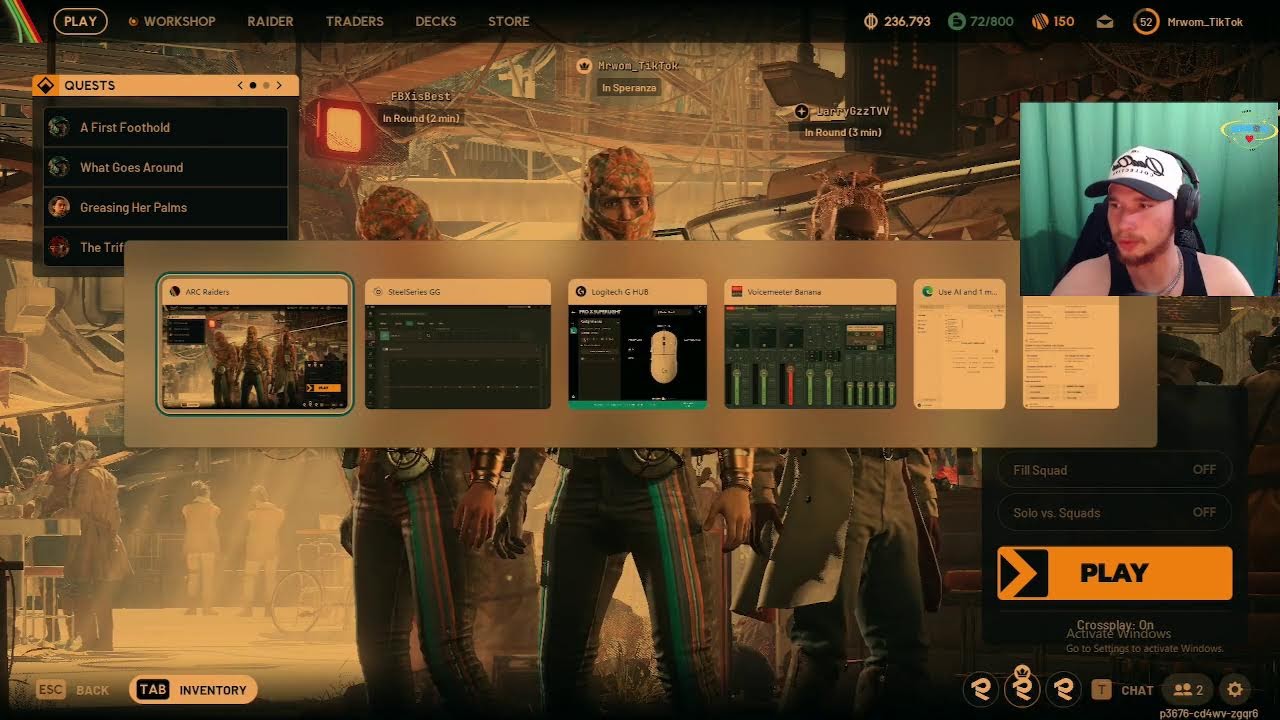
Task: Click the Mrwom_TikTok profile name in top bar
Action: click(x=1205, y=21)
